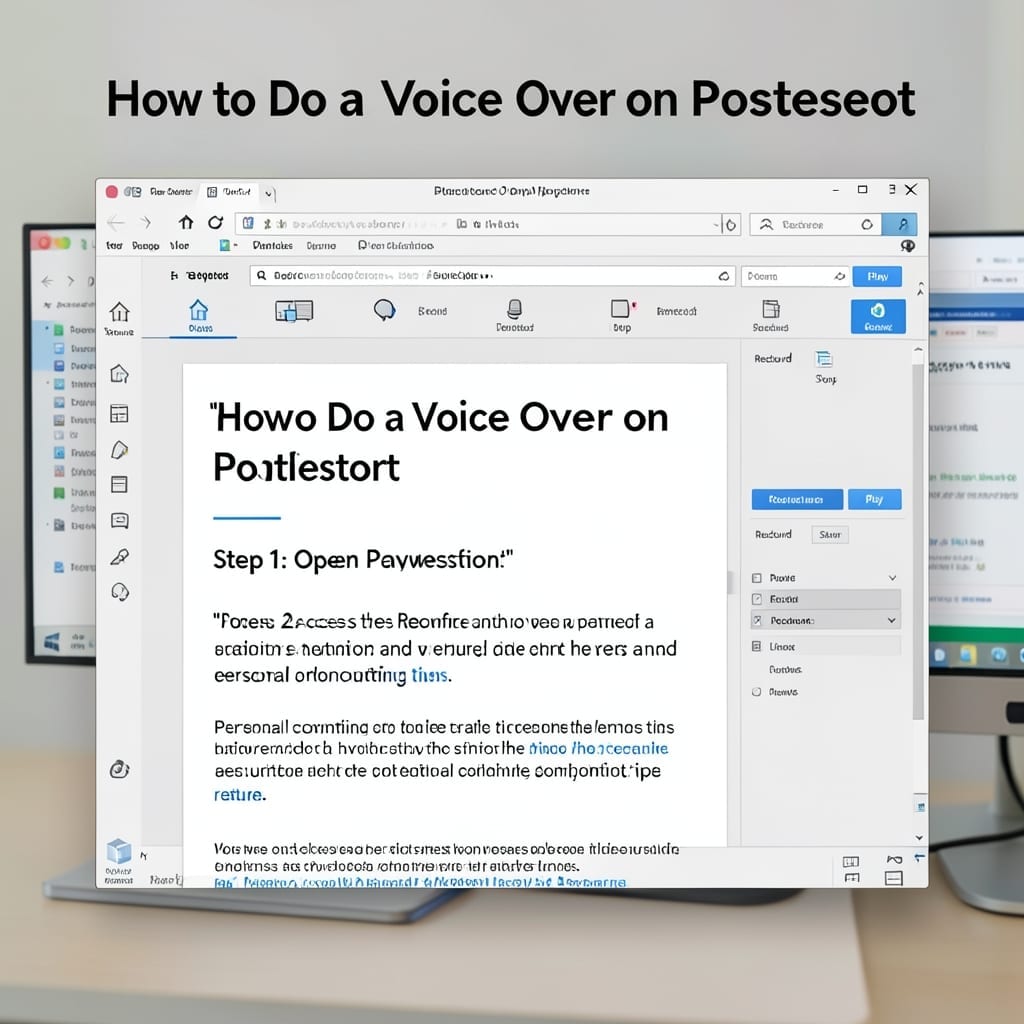This screenshot has height=1024, width=1024.
Task: Collapse the ribbon with the small up caret
Action: 920,288
